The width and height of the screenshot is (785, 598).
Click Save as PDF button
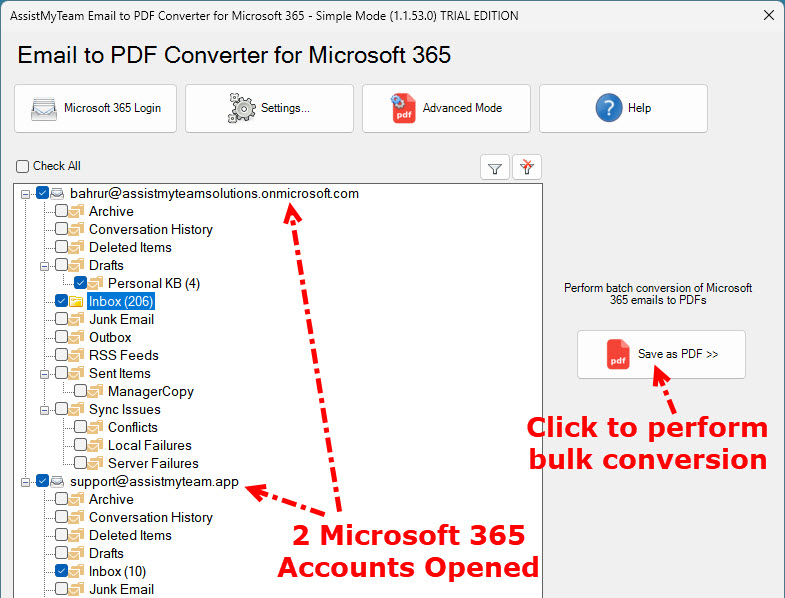pyautogui.click(x=661, y=354)
